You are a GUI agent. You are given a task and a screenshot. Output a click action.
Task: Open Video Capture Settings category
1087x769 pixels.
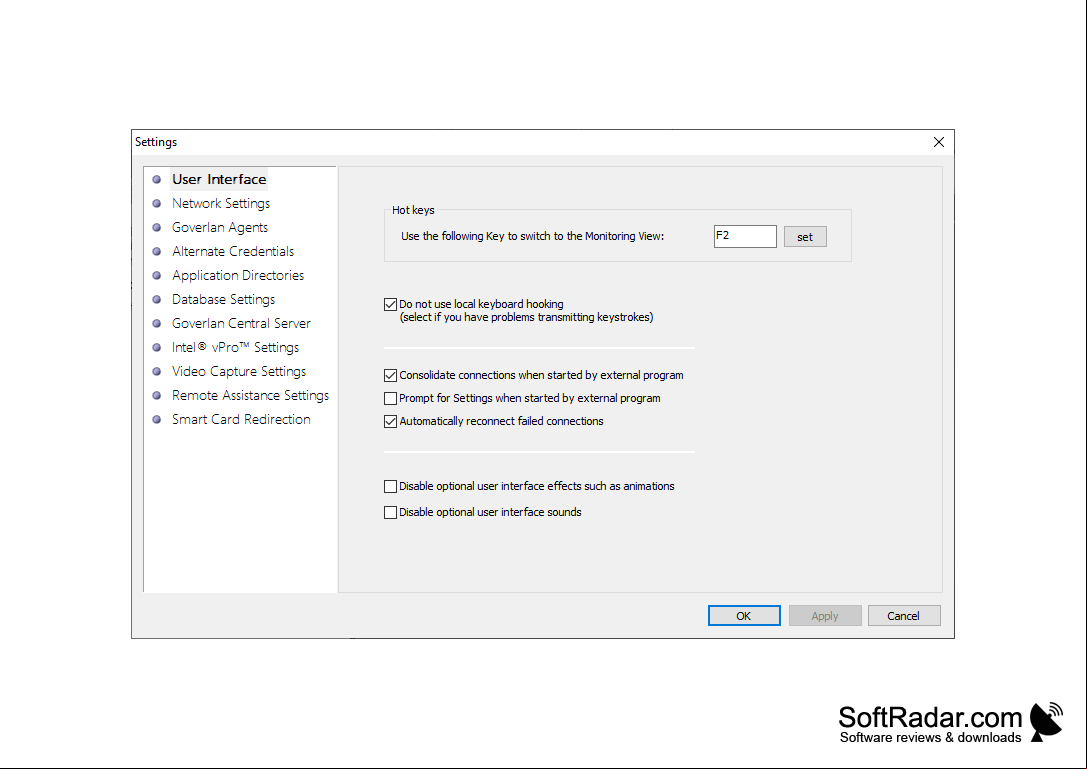[238, 372]
